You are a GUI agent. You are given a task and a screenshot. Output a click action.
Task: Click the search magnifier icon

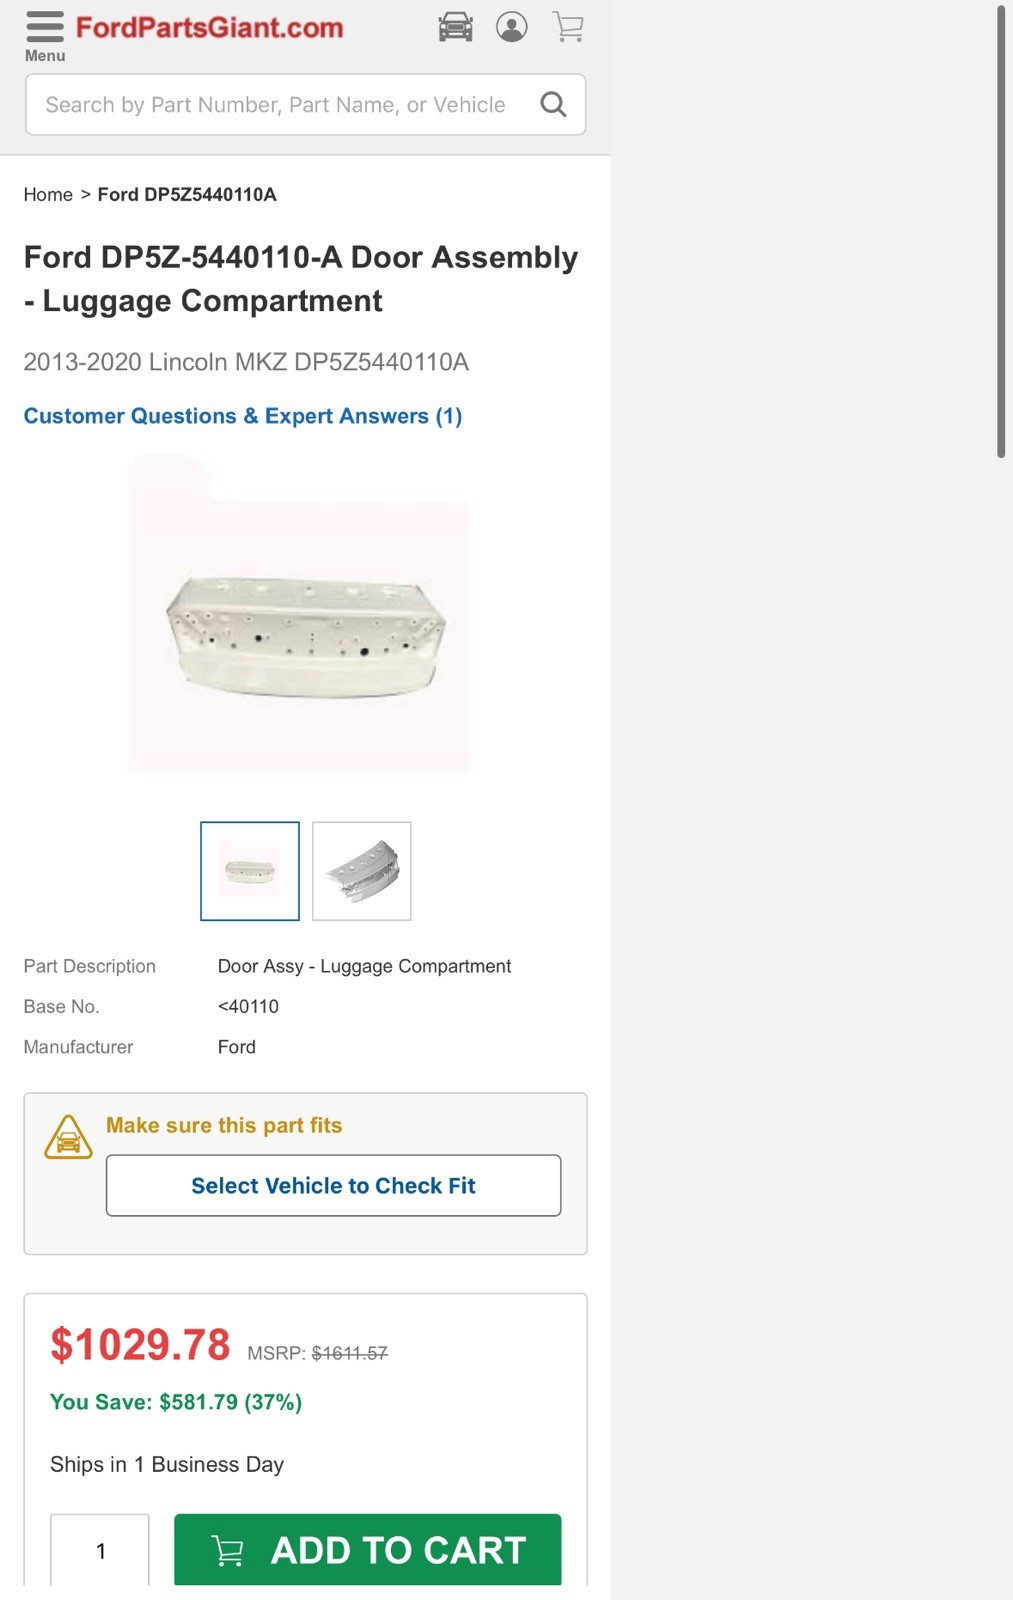[x=553, y=104]
